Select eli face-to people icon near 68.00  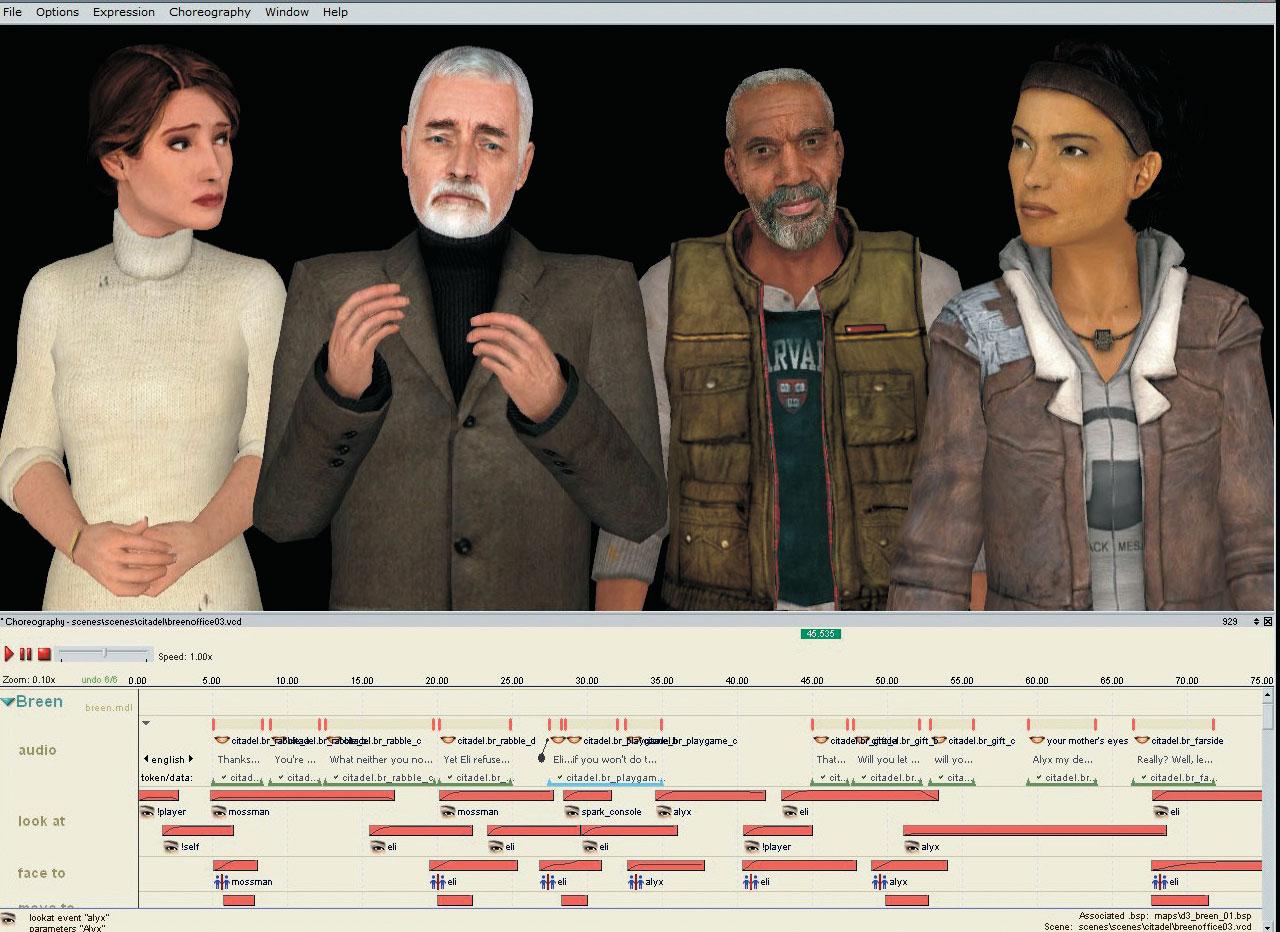click(1159, 881)
